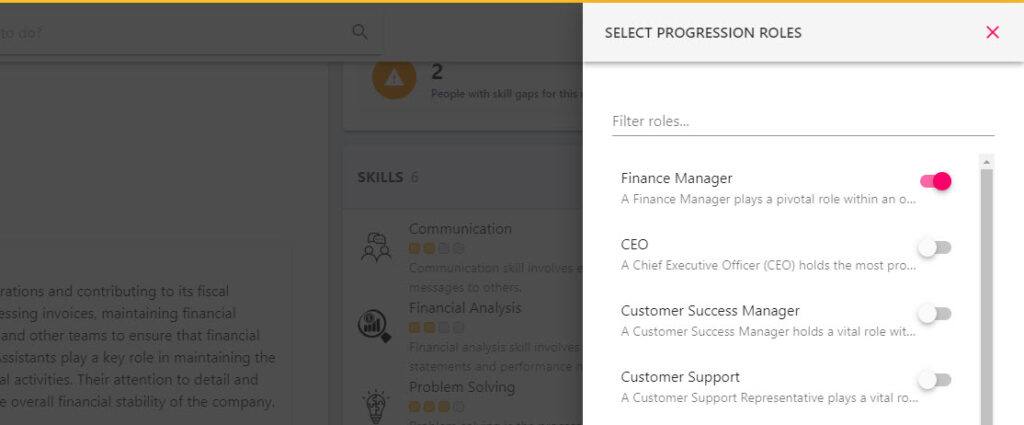Click the roles list scrollbar up arrow

pos(987,162)
